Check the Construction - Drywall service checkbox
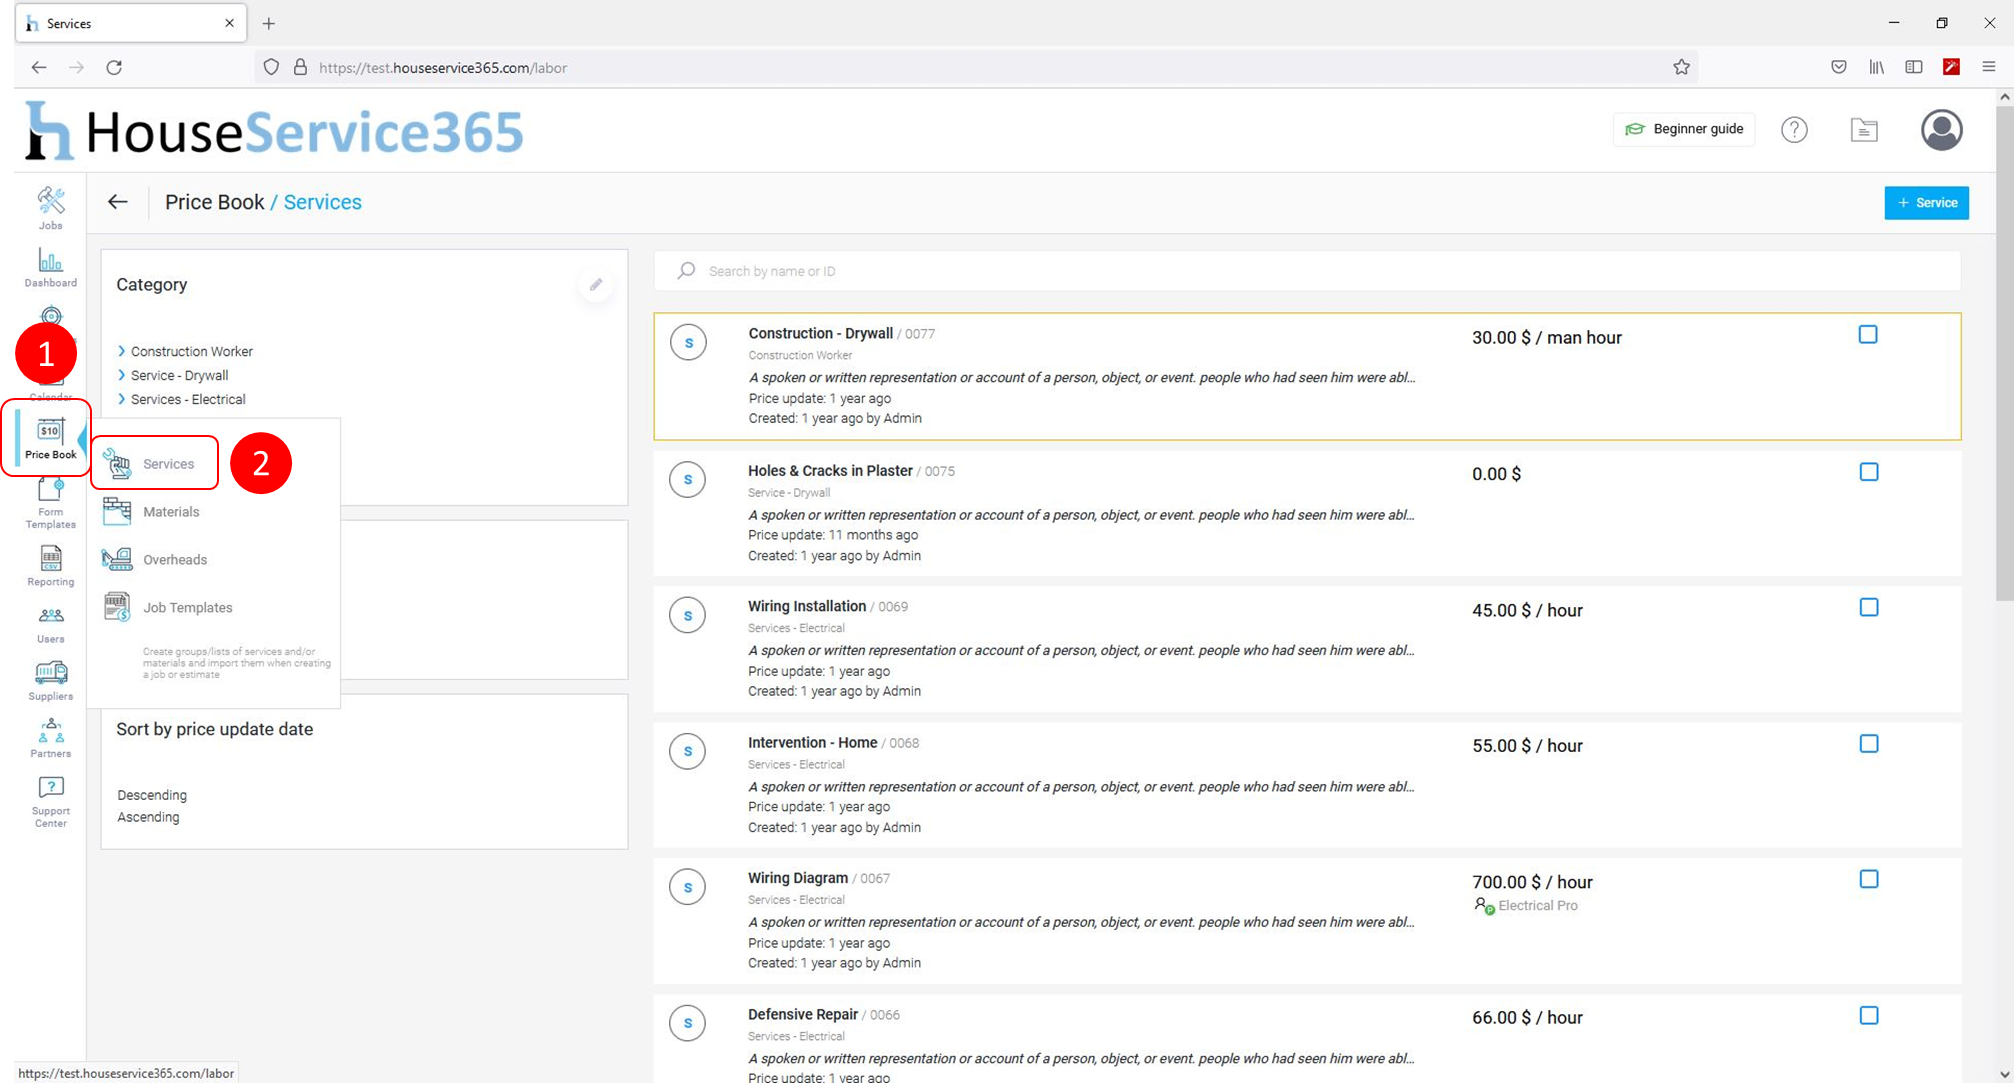This screenshot has height=1083, width=2014. tap(1868, 335)
